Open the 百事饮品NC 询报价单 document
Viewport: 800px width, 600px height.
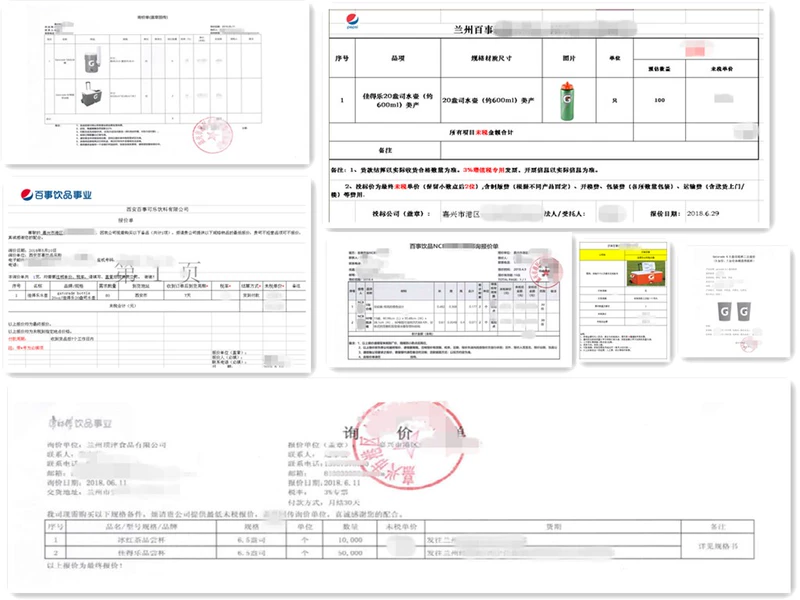(x=449, y=301)
